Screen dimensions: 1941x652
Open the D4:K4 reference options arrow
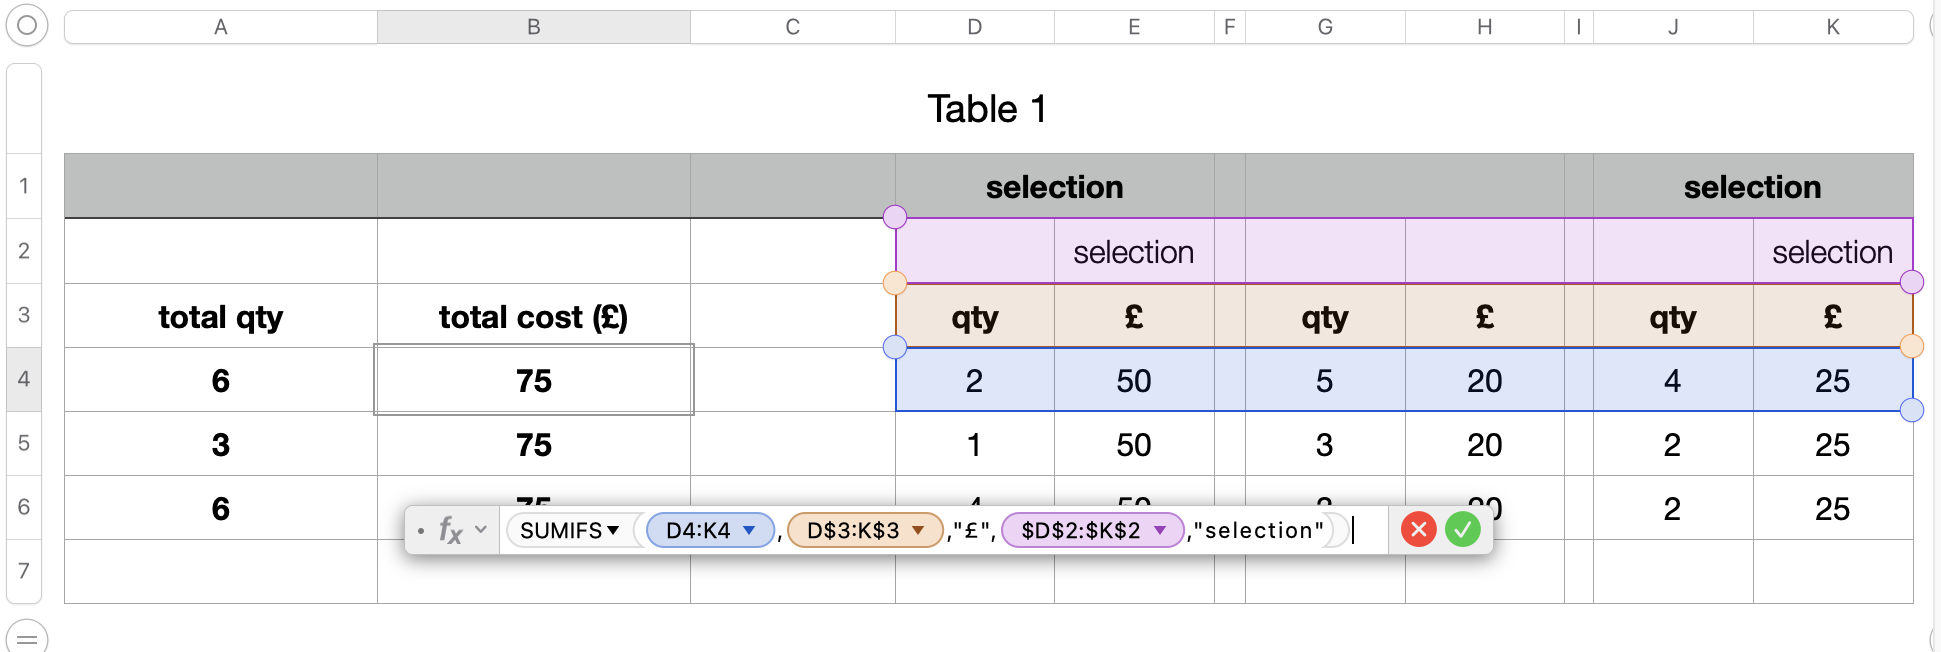(x=749, y=530)
